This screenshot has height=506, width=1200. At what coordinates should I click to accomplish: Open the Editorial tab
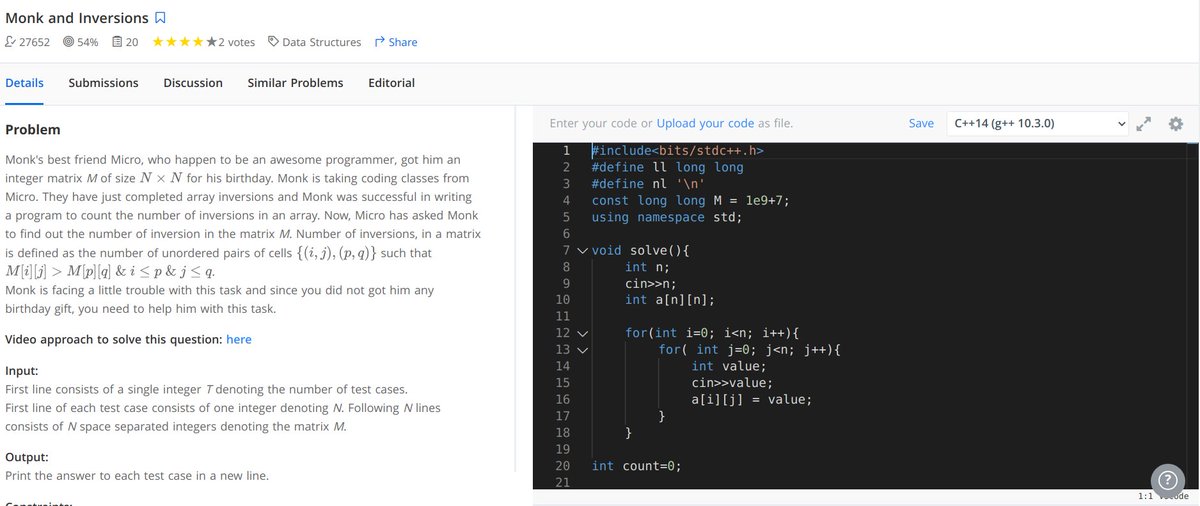pos(391,83)
